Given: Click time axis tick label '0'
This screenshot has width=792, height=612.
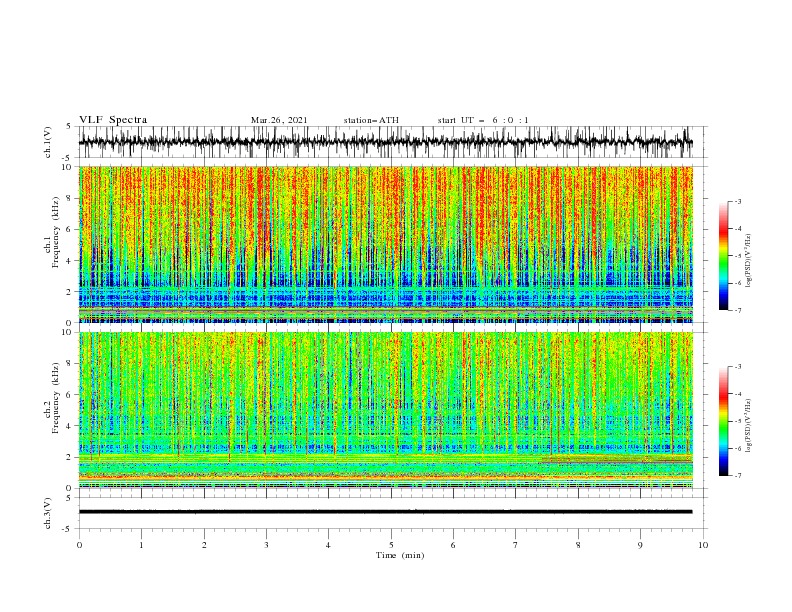Looking at the screenshot, I should pos(79,545).
